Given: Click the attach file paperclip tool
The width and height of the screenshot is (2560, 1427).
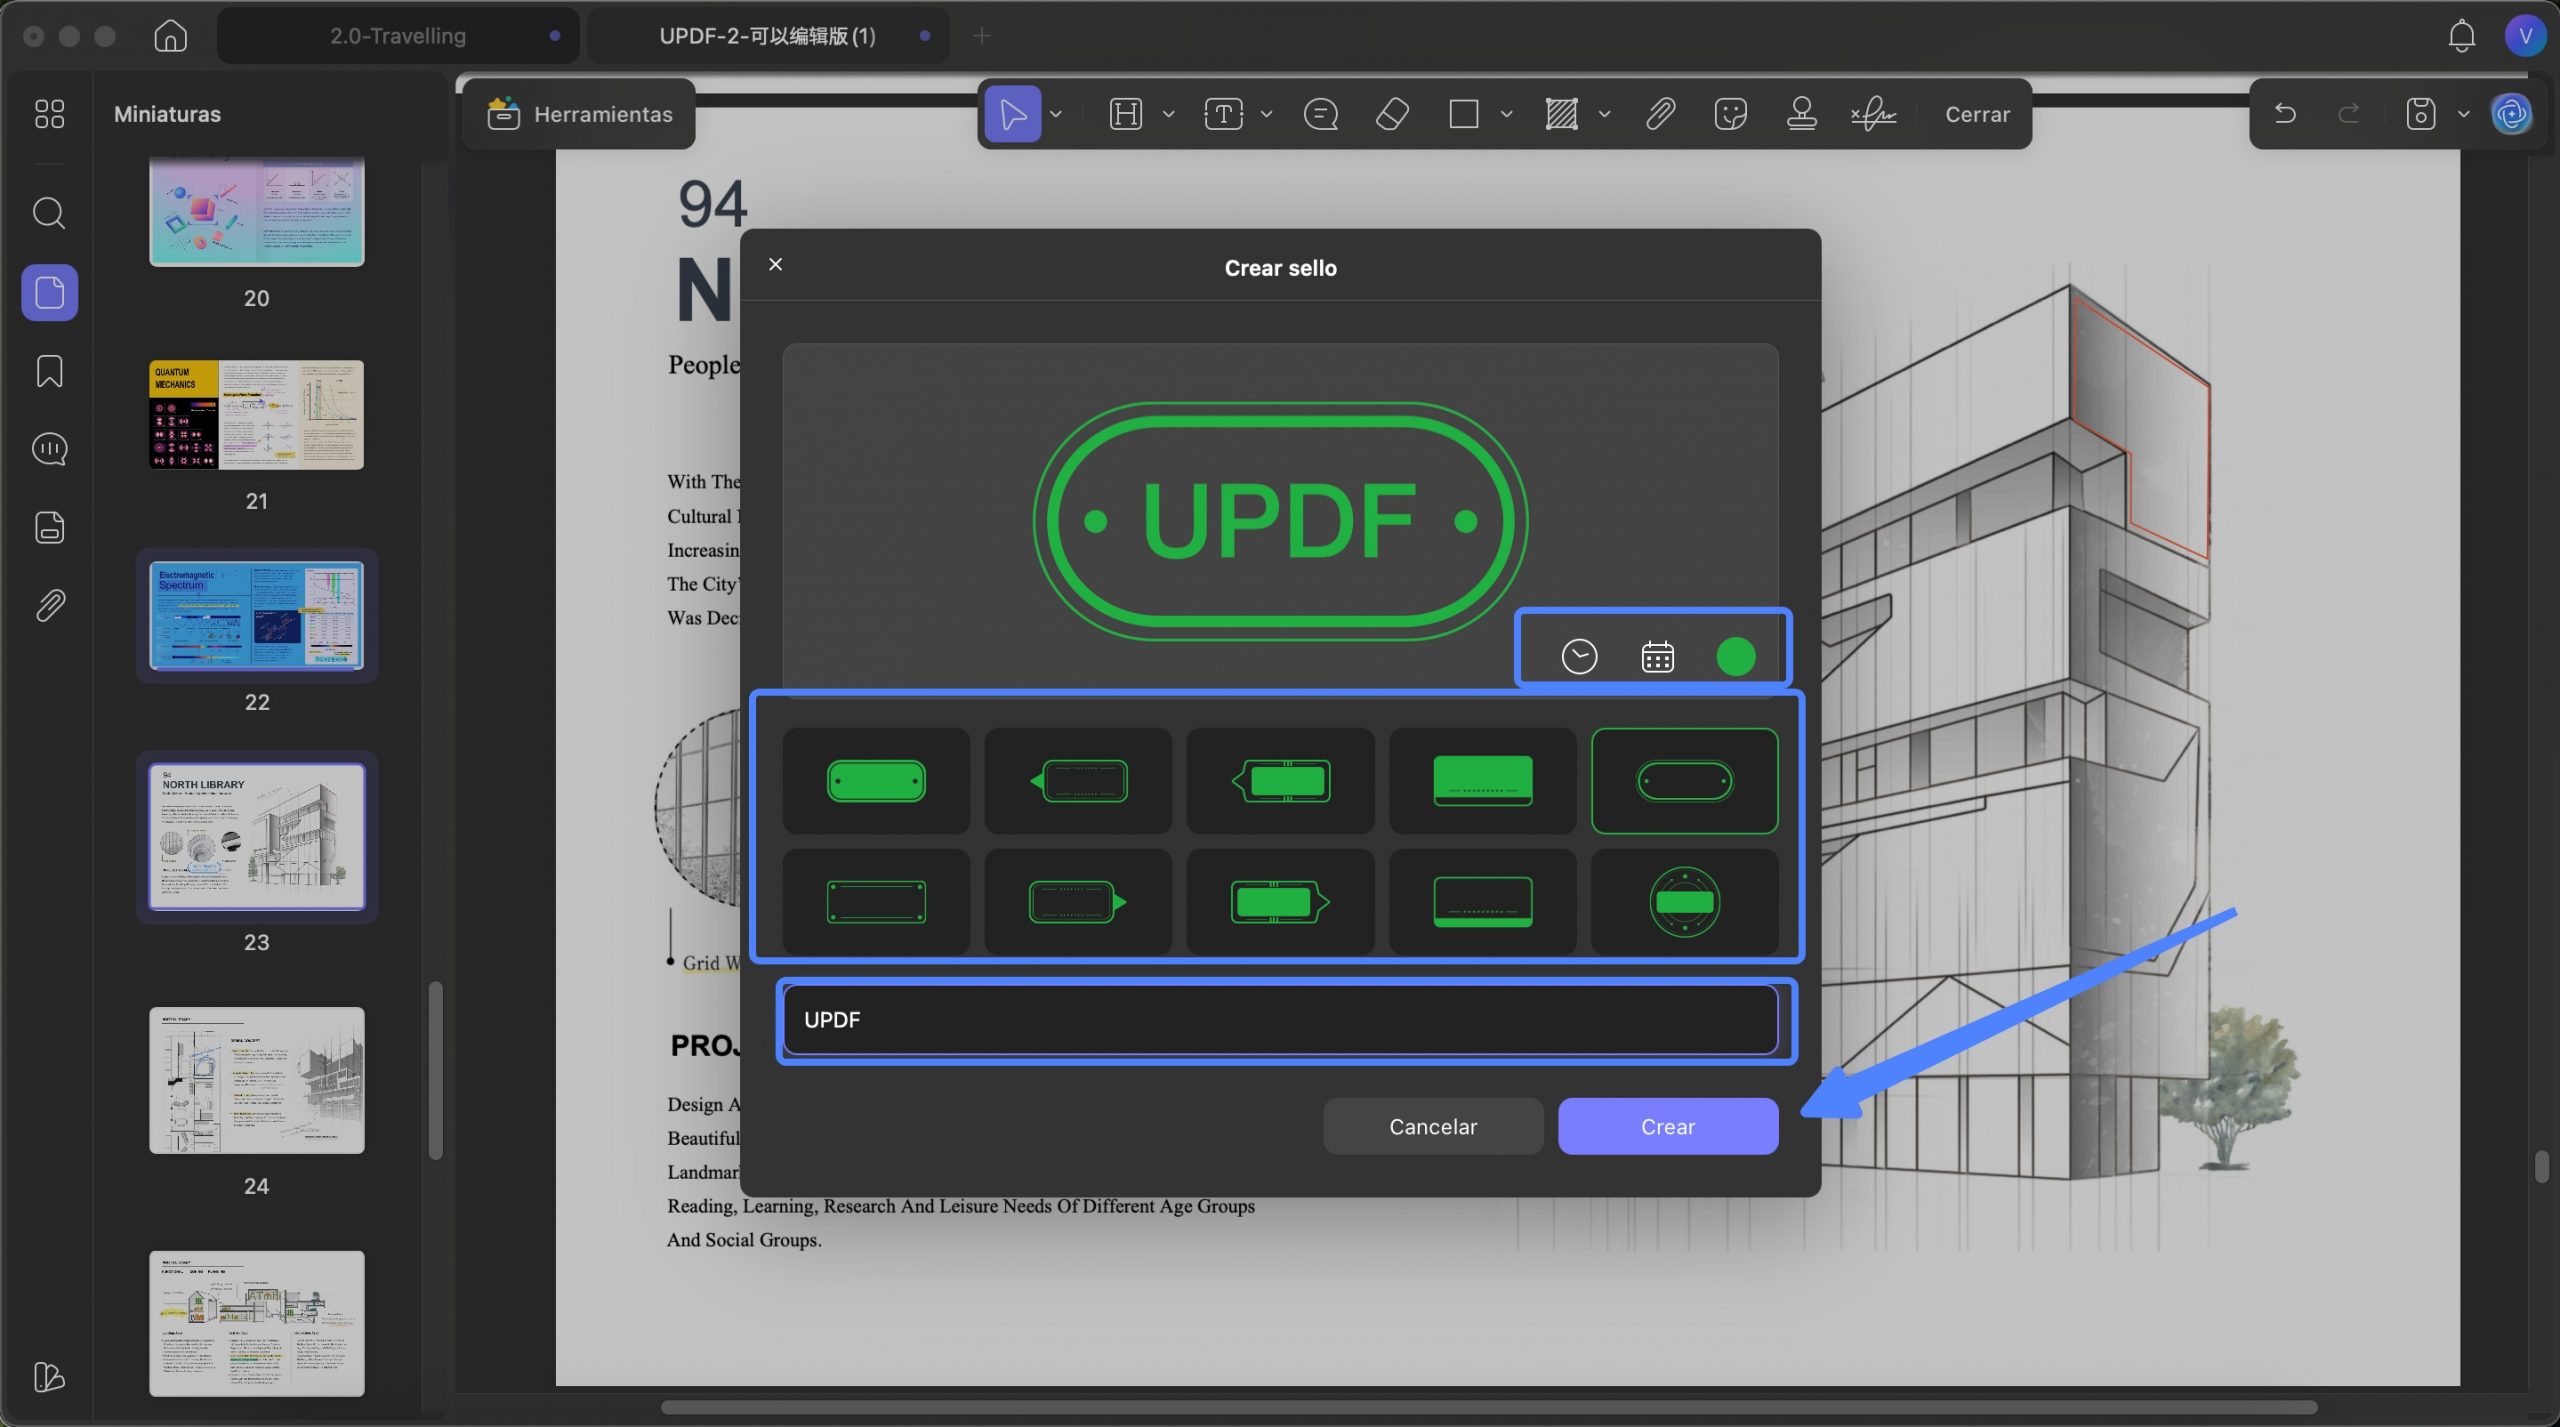Looking at the screenshot, I should tap(1660, 114).
